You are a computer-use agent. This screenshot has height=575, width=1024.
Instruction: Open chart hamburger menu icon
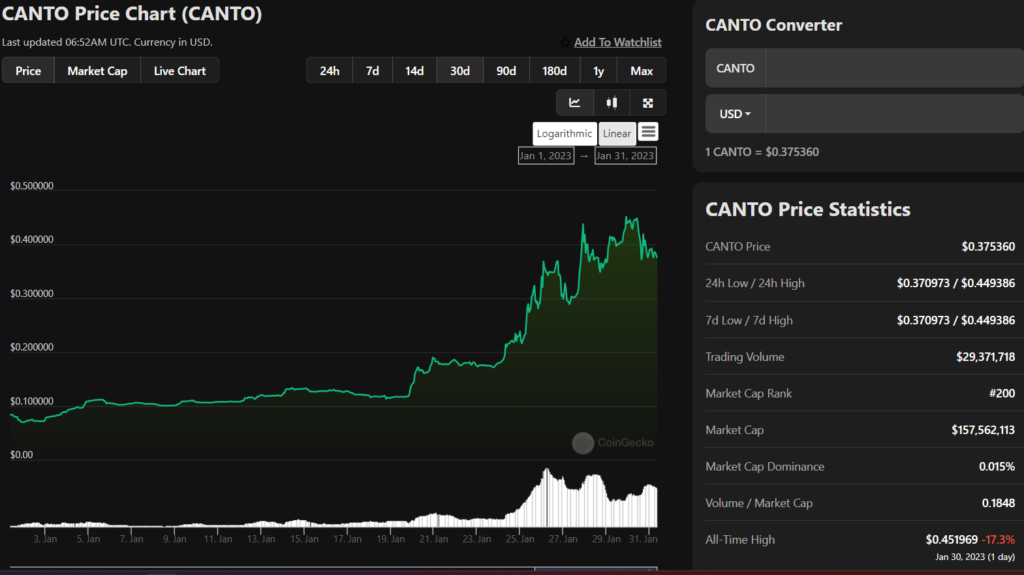pyautogui.click(x=648, y=132)
